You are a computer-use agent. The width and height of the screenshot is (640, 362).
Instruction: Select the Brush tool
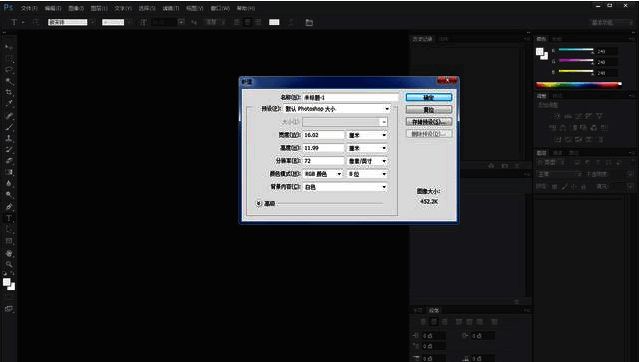(x=9, y=127)
